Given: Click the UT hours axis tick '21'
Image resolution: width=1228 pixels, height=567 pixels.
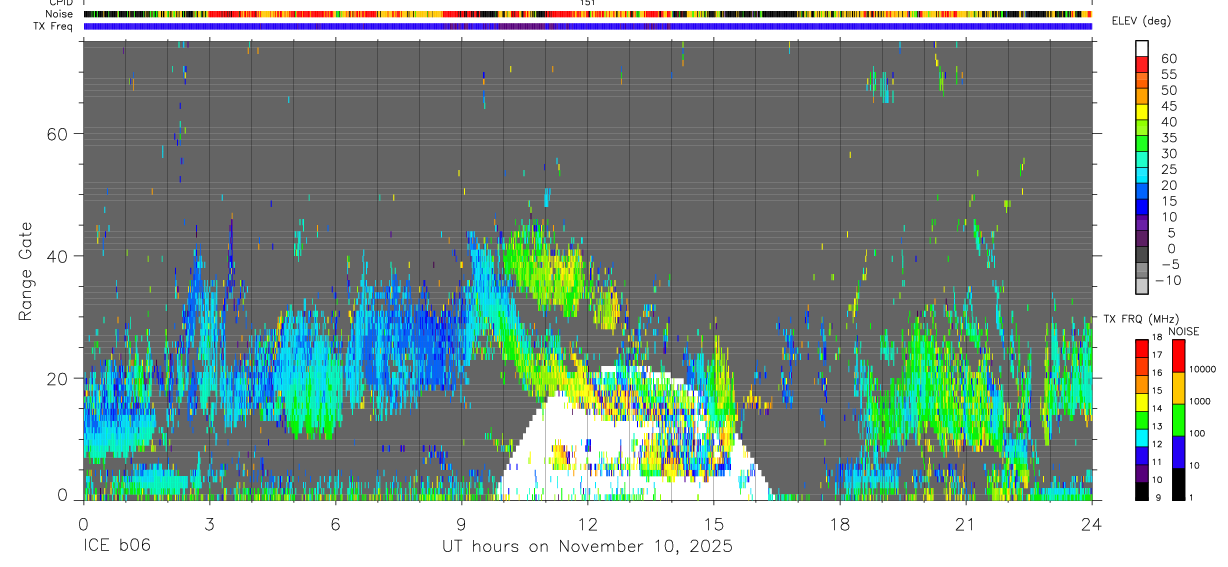Looking at the screenshot, I should [966, 524].
